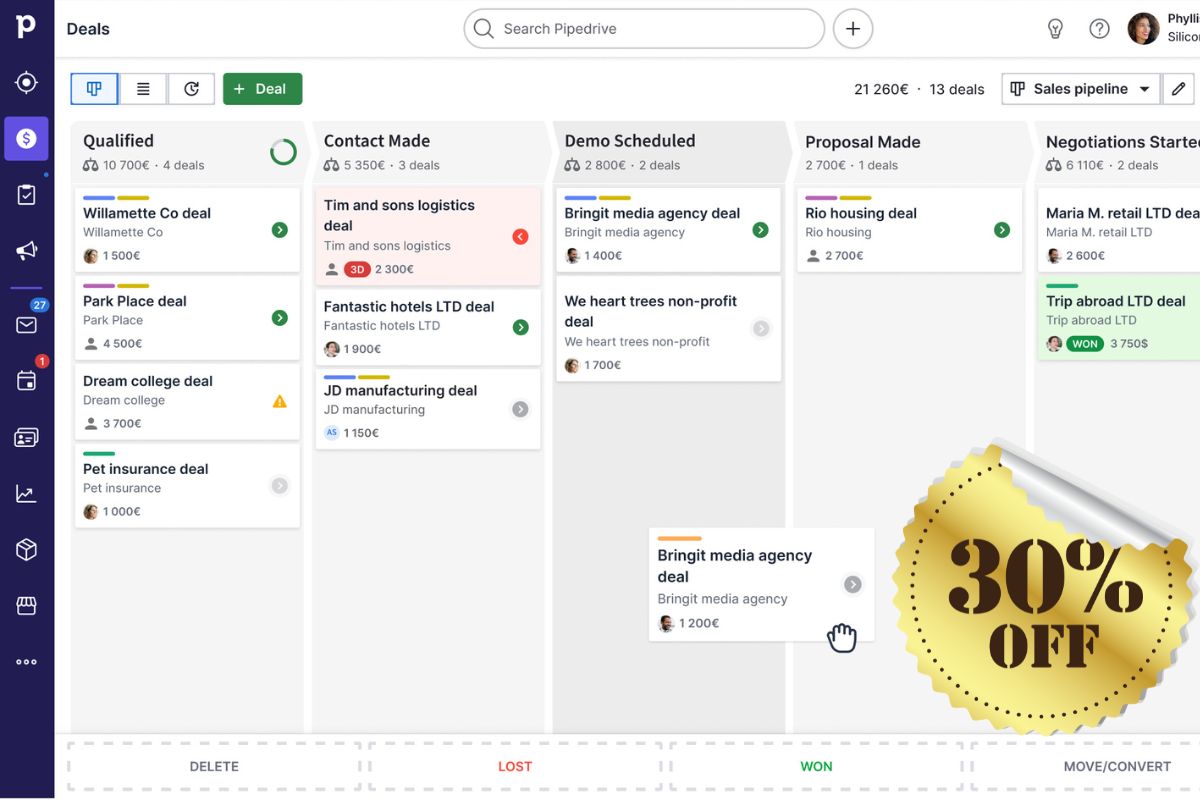The width and height of the screenshot is (1200, 800).
Task: Open the profile menu via Phyllis avatar
Action: tap(1143, 28)
